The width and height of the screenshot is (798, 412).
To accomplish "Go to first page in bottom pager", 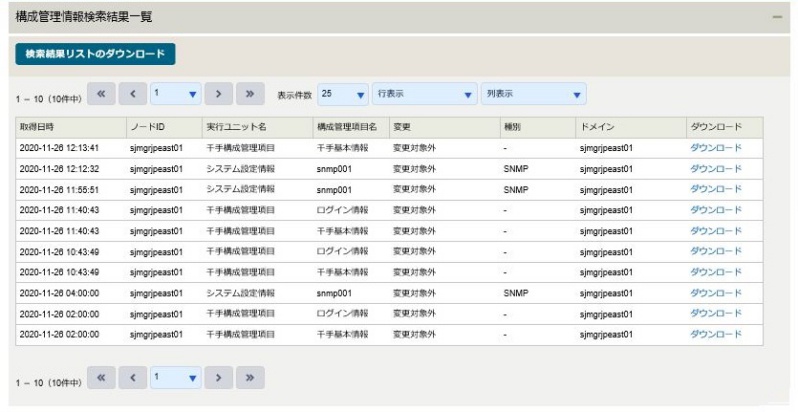I will [x=101, y=377].
